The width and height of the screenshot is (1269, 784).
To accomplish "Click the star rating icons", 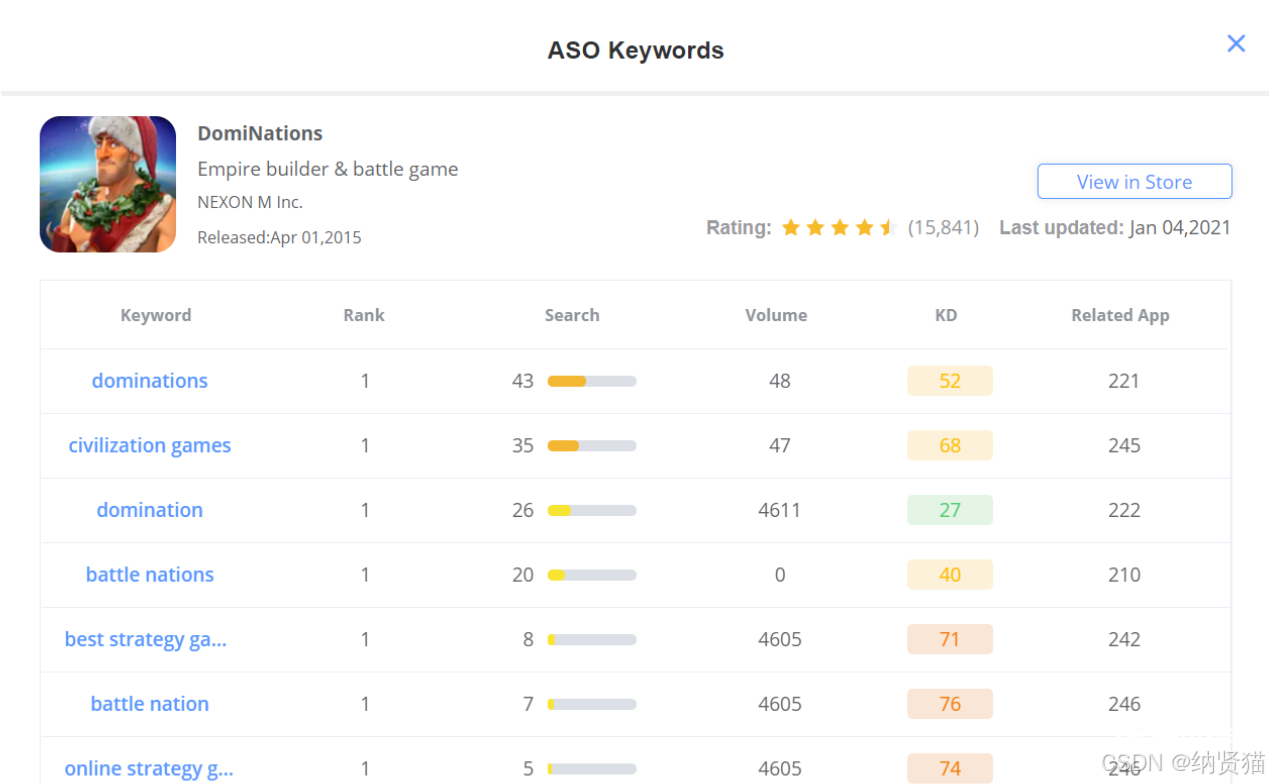I will [838, 228].
